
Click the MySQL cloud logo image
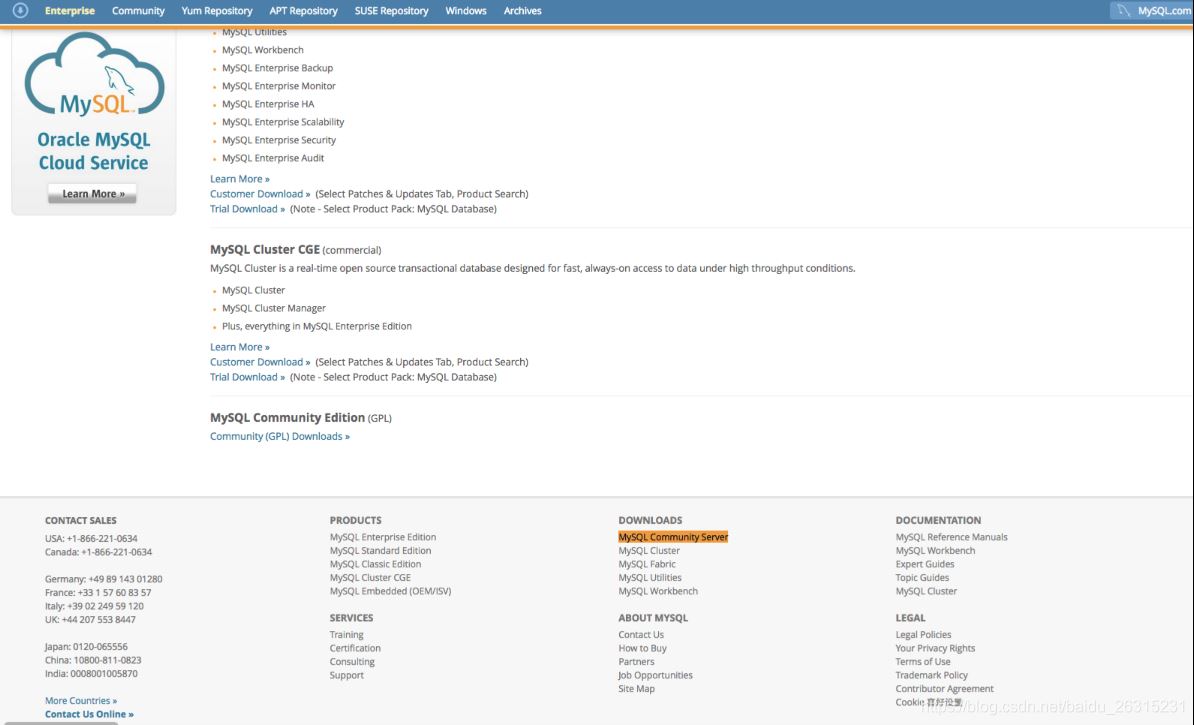[x=94, y=78]
